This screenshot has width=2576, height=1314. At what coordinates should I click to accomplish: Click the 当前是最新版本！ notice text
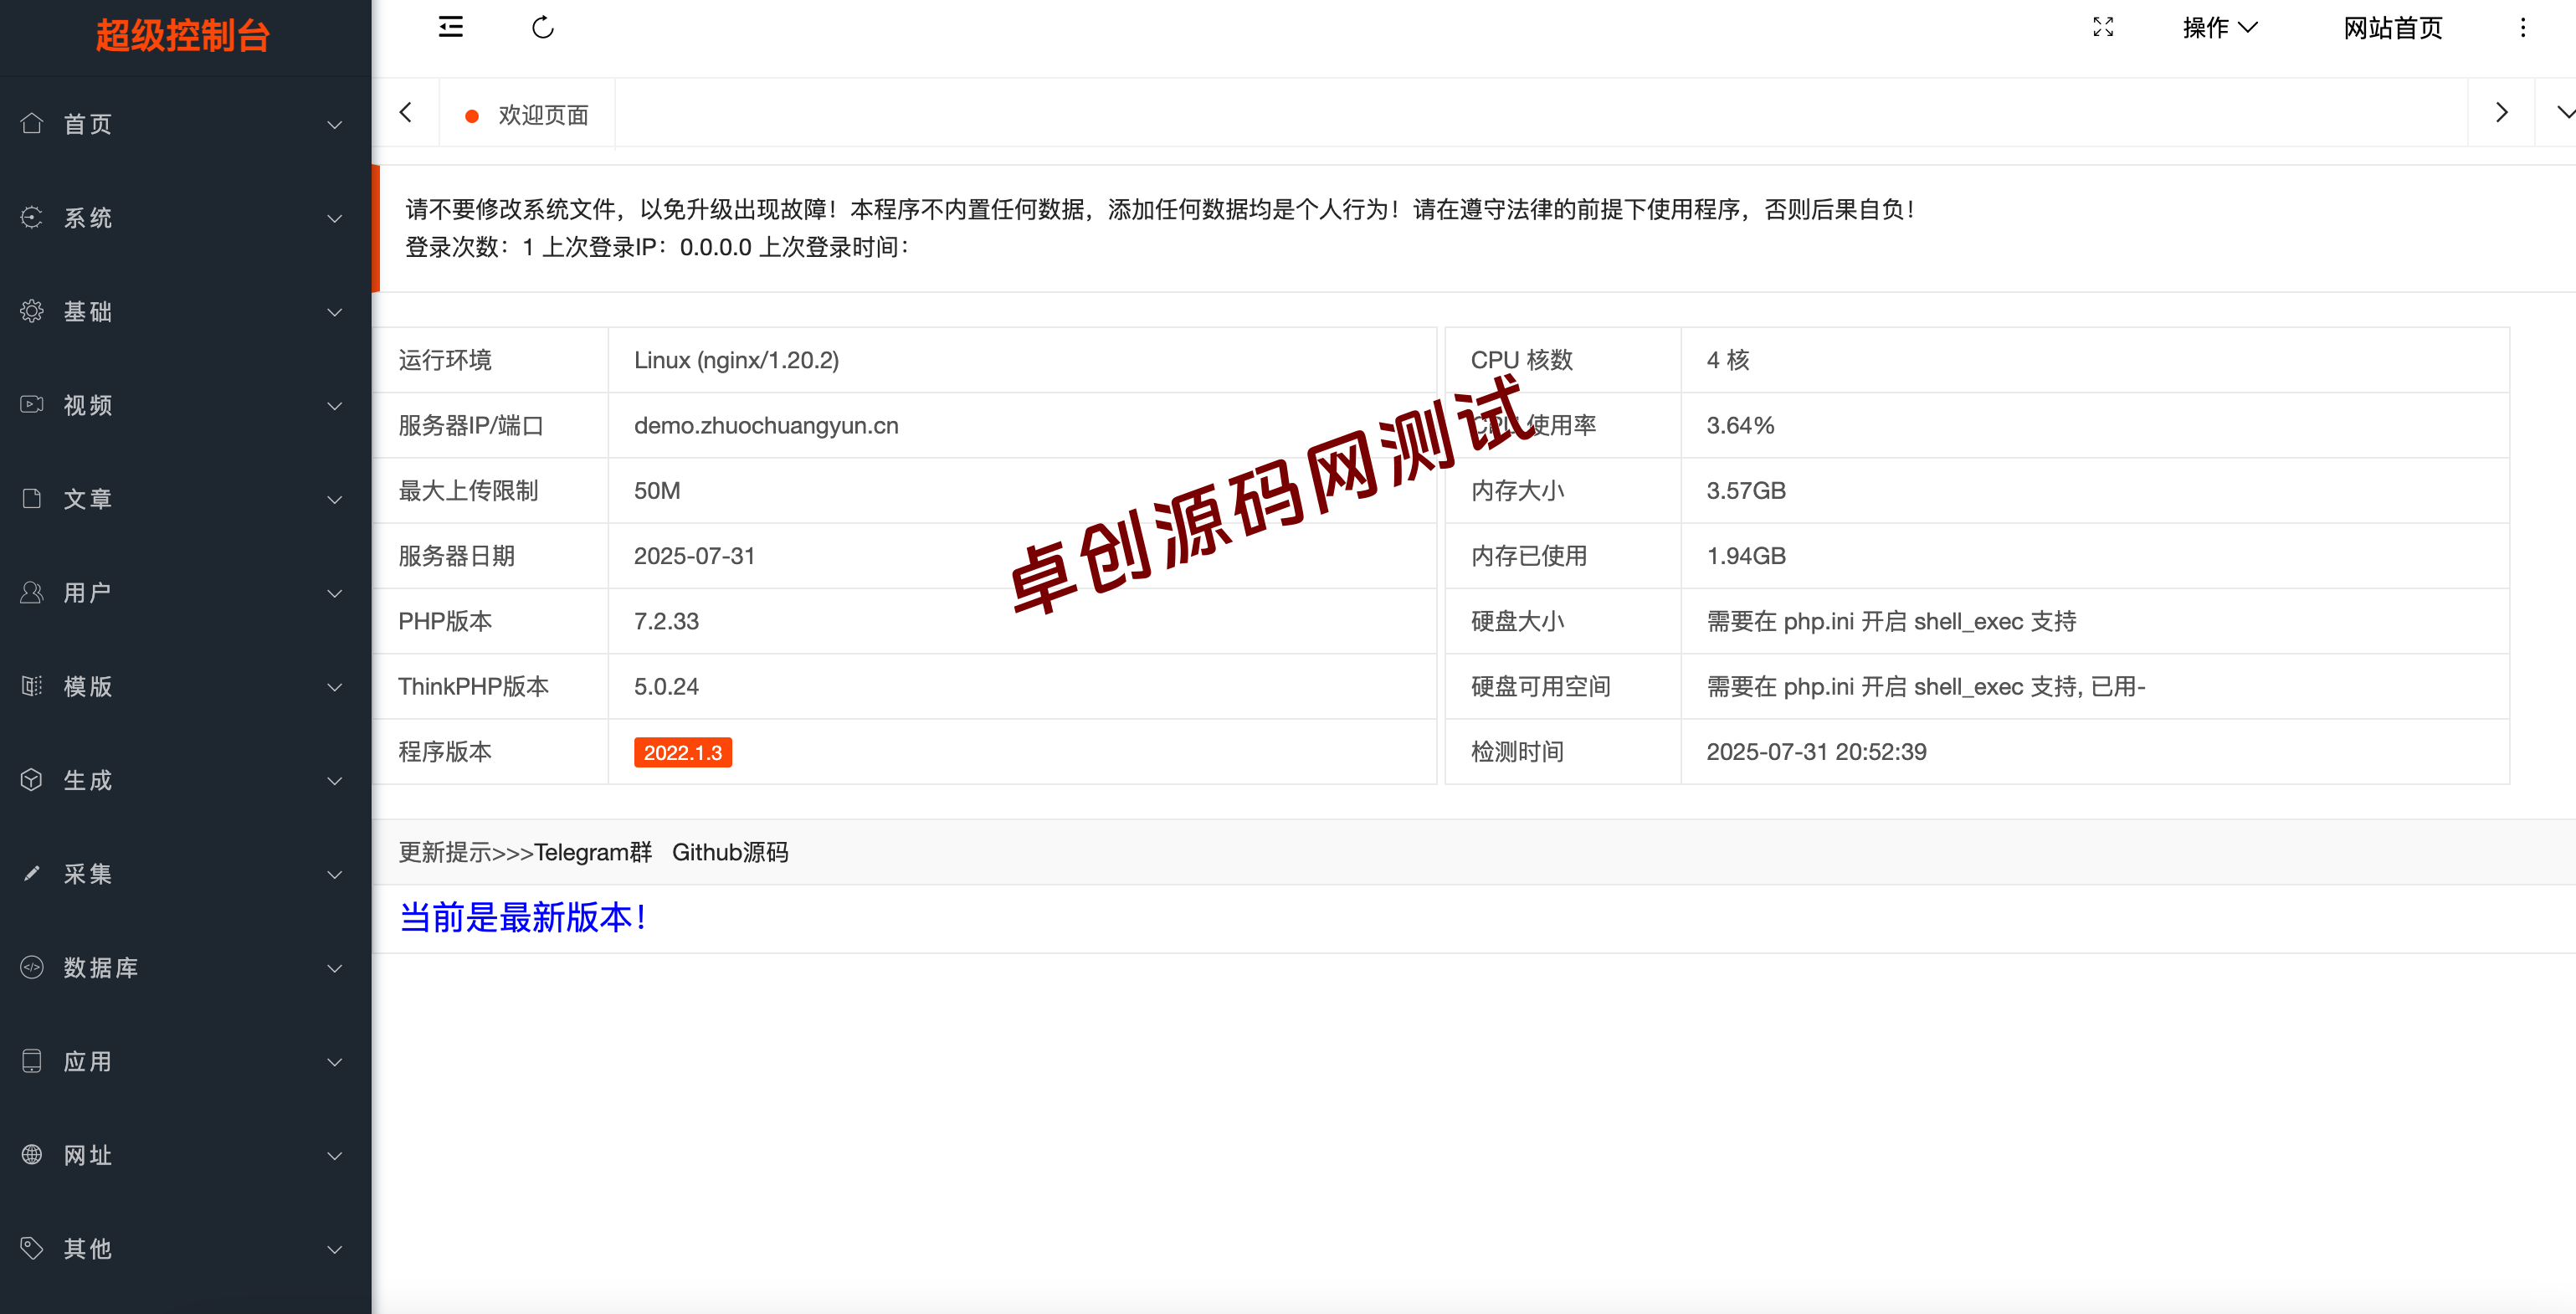click(x=524, y=917)
